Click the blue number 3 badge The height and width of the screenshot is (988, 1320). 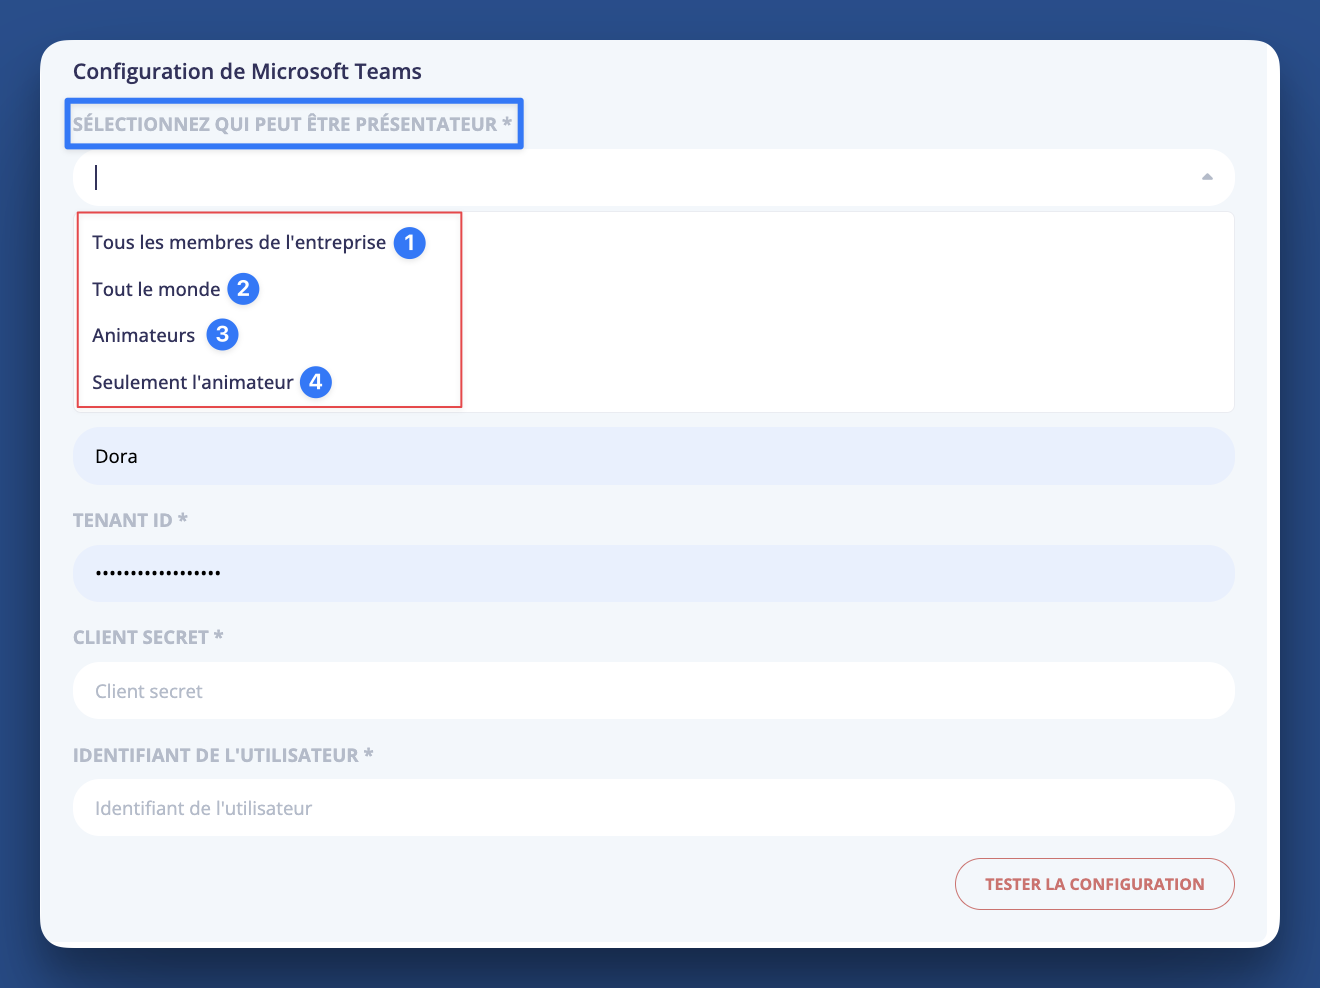[x=222, y=335]
